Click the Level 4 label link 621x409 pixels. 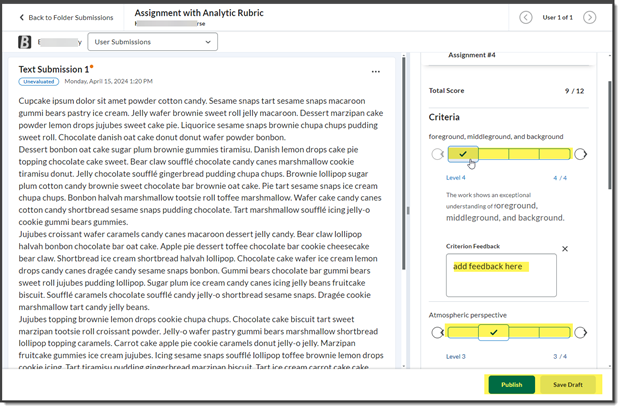pos(456,178)
